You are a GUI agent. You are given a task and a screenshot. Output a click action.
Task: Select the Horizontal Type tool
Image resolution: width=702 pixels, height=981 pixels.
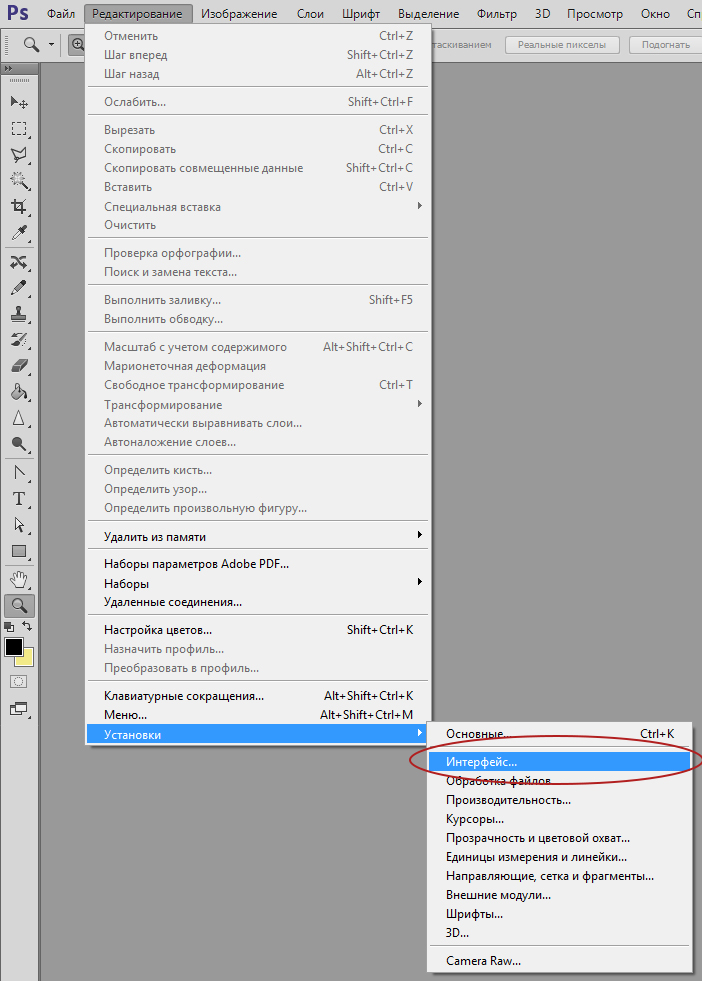(19, 499)
